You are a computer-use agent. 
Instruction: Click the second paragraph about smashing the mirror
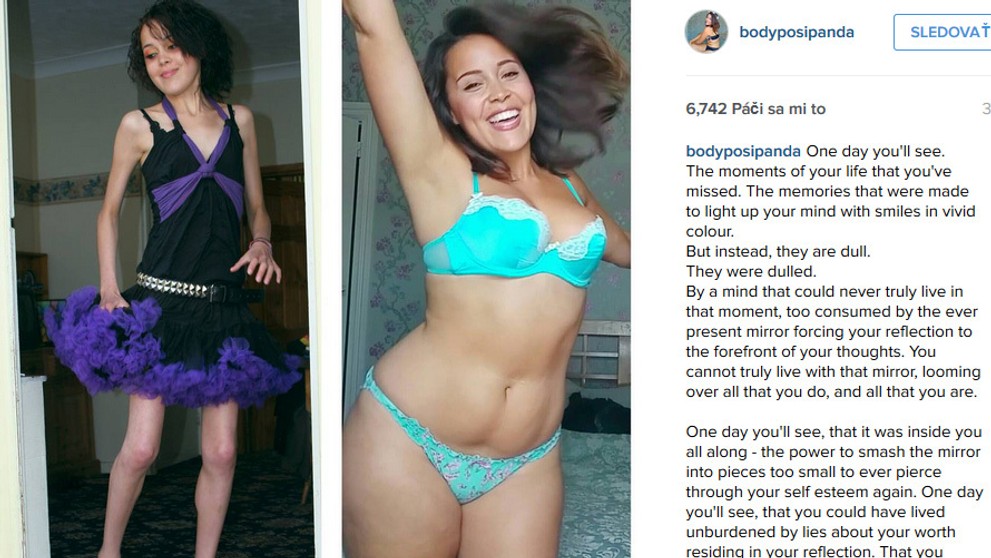[x=834, y=491]
